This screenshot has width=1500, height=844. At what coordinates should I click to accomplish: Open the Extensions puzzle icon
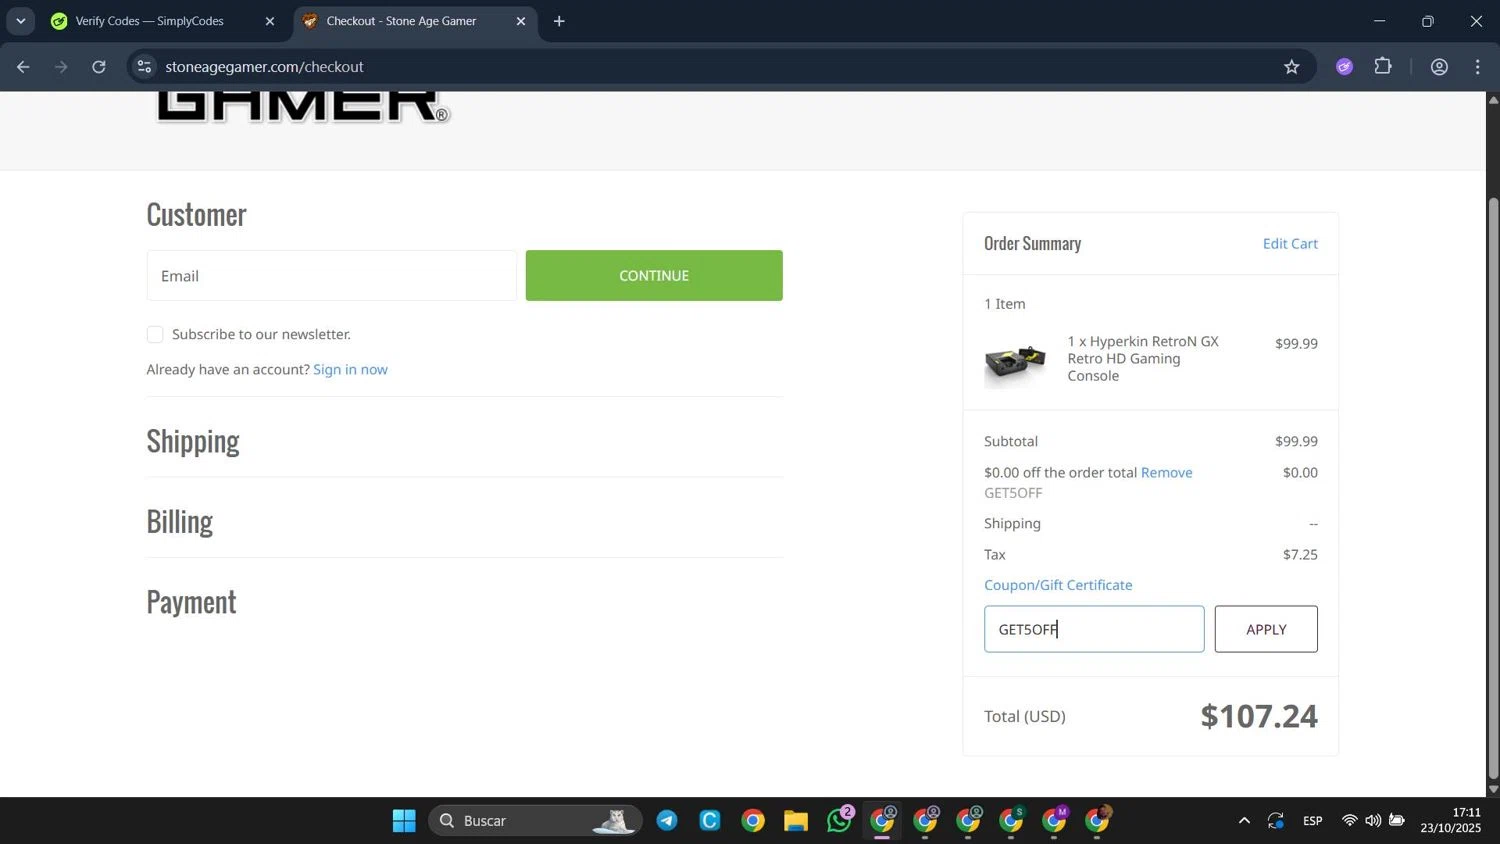click(x=1383, y=67)
